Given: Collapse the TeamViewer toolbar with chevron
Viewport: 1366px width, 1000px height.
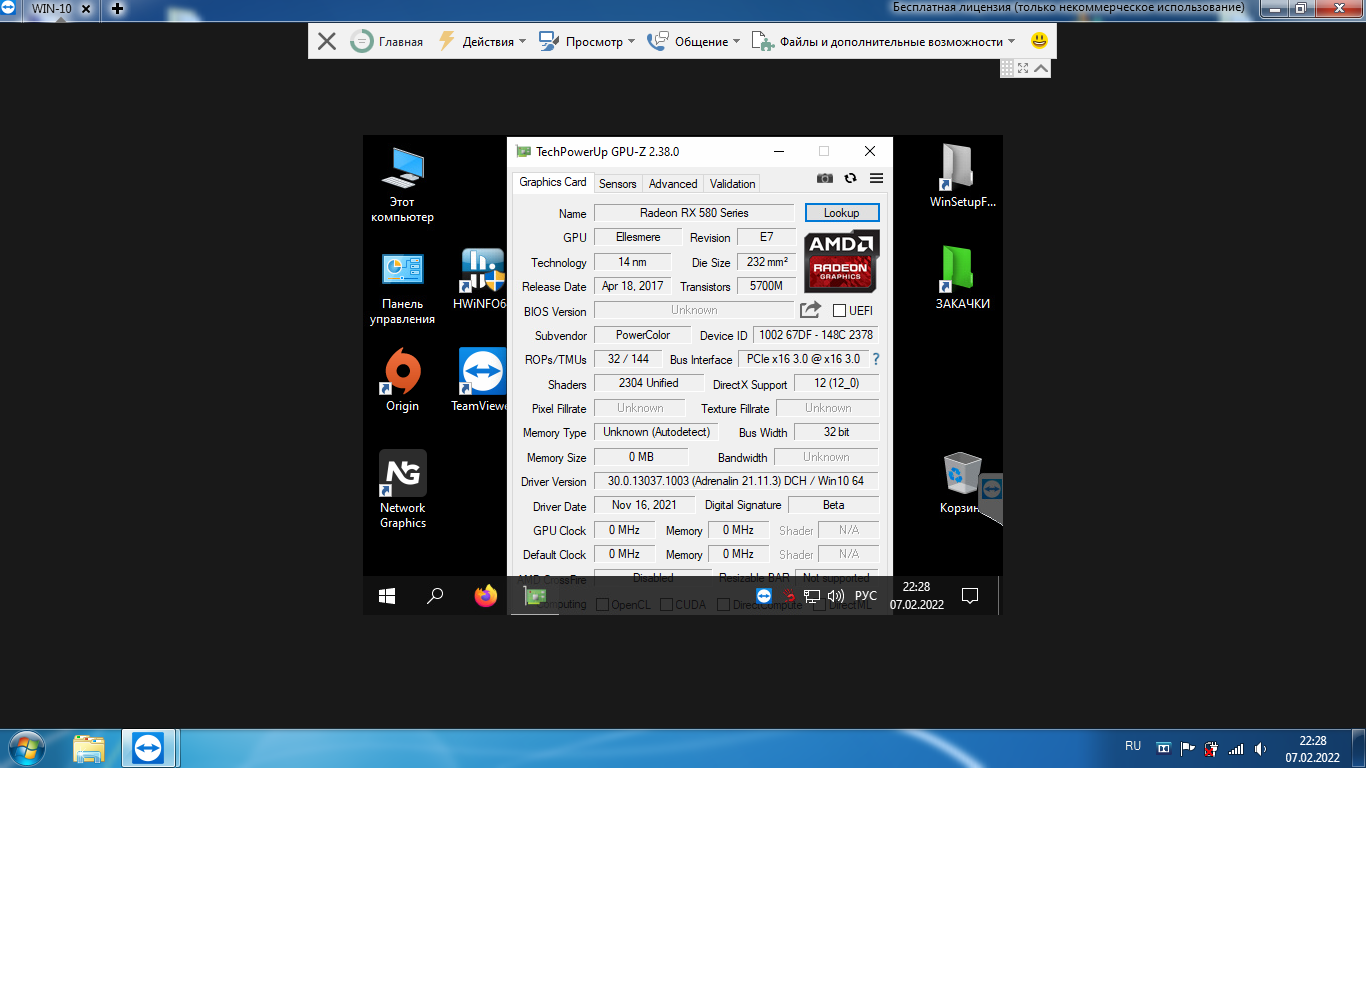Looking at the screenshot, I should 1041,68.
